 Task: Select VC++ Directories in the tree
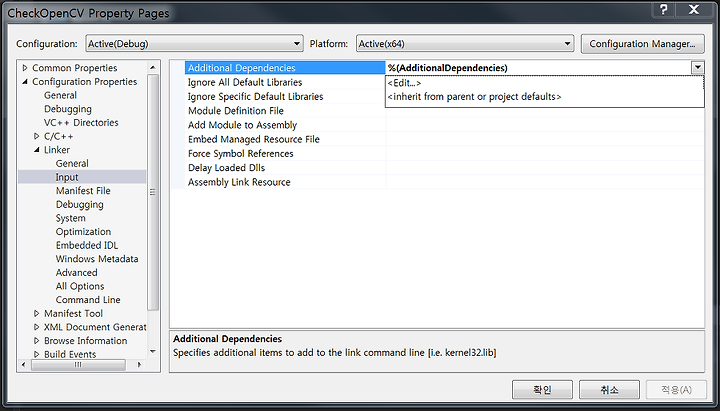click(81, 123)
